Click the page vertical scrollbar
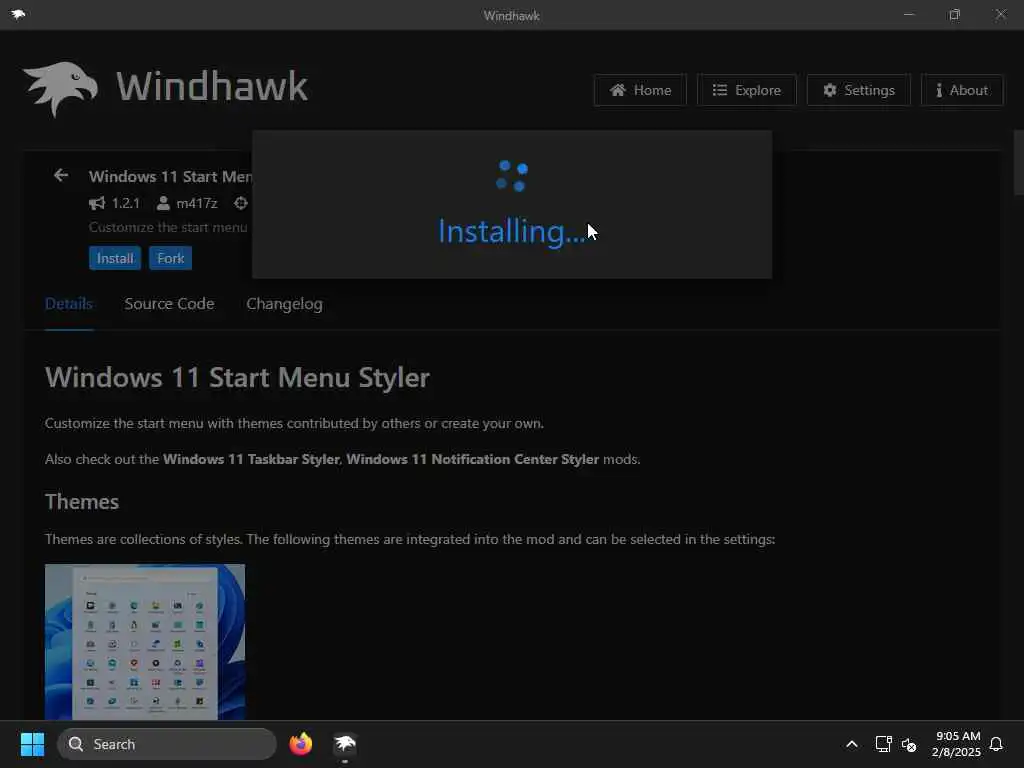Screen dimensions: 1024x768 [x=1018, y=163]
